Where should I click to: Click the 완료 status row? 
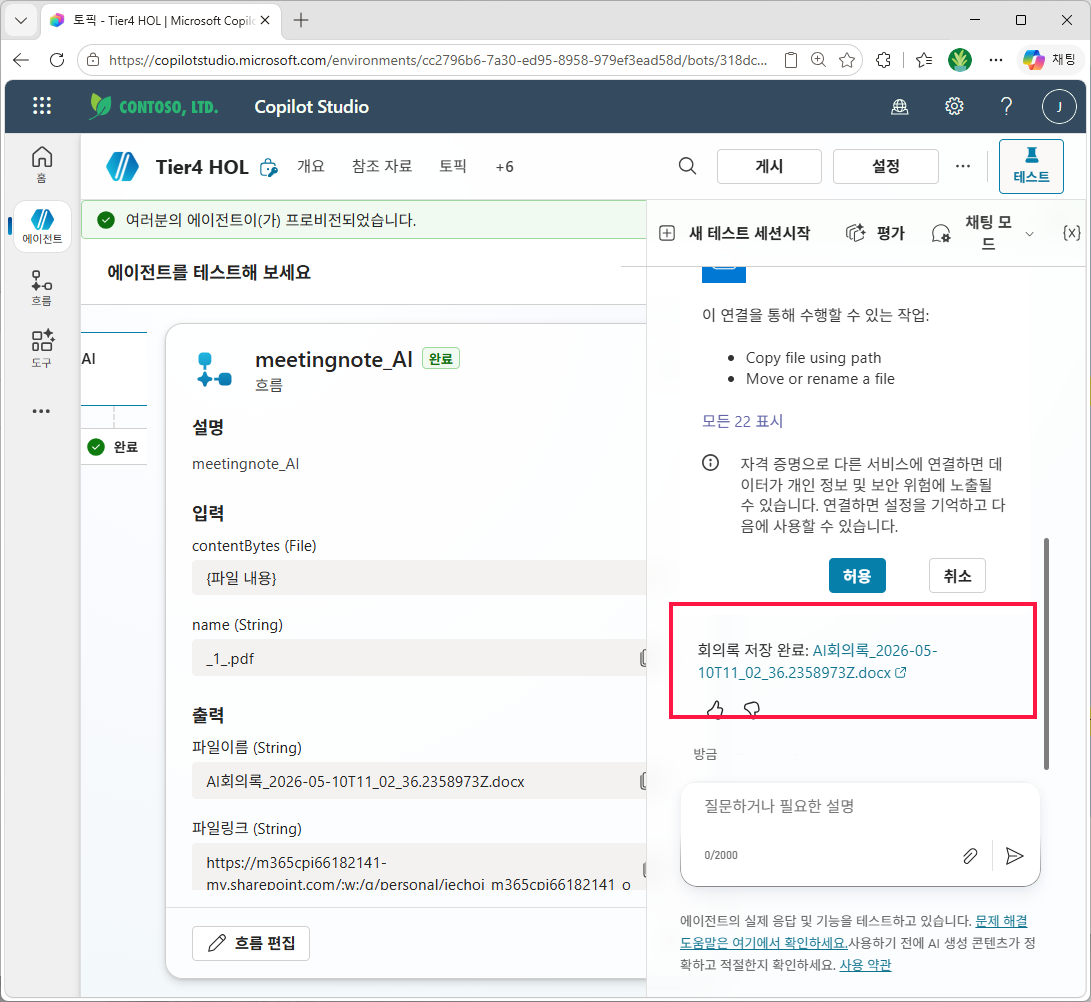click(113, 447)
